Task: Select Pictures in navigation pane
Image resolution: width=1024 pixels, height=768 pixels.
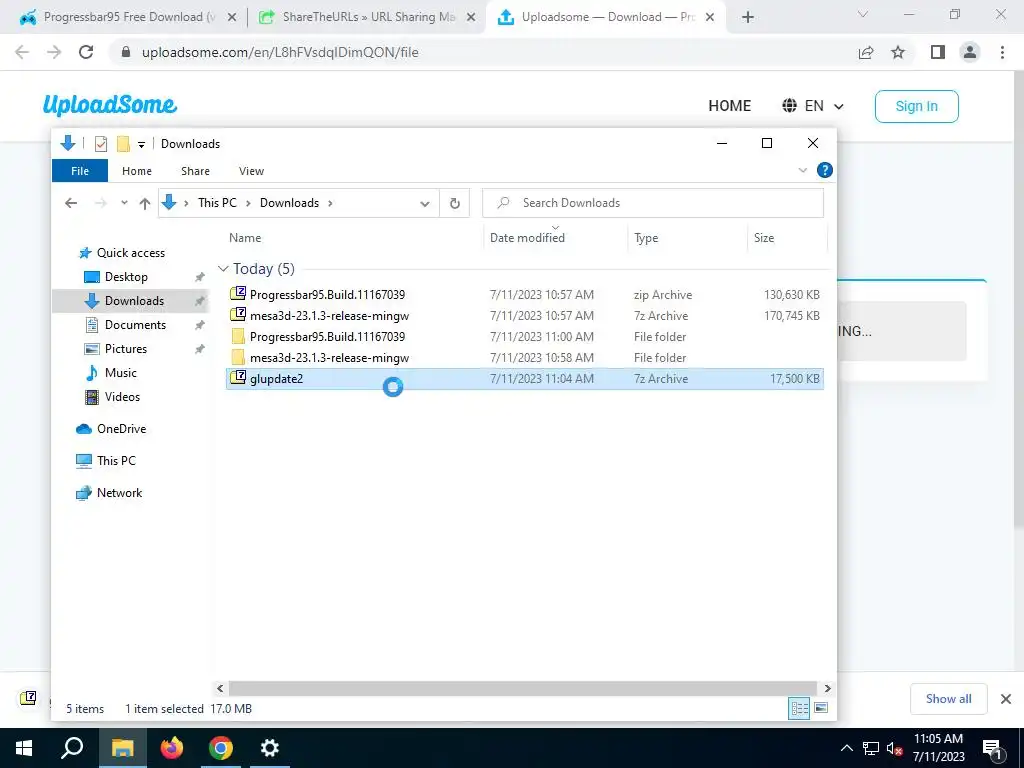Action: coord(125,349)
